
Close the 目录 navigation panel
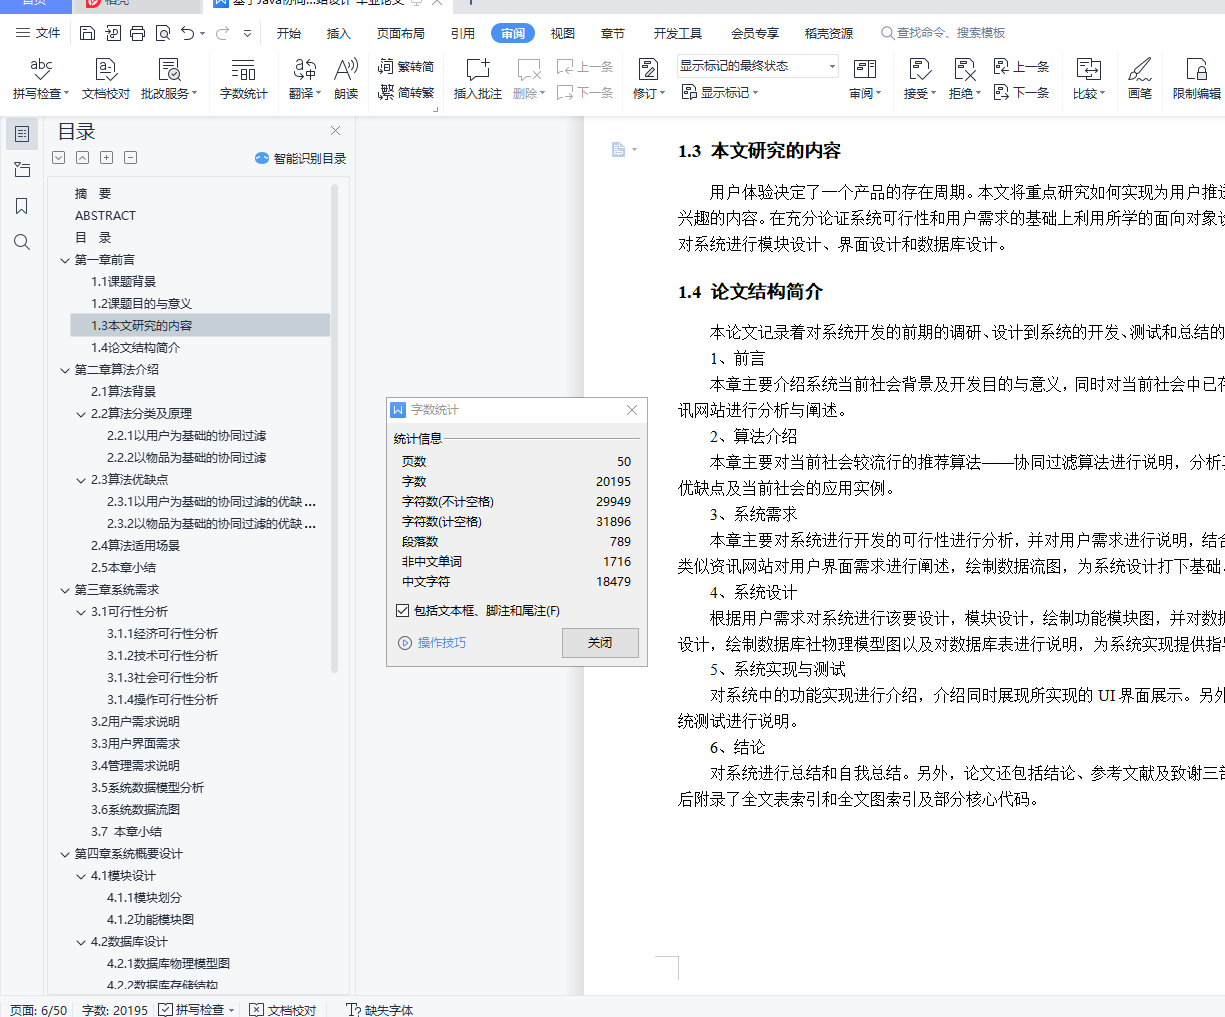[336, 131]
